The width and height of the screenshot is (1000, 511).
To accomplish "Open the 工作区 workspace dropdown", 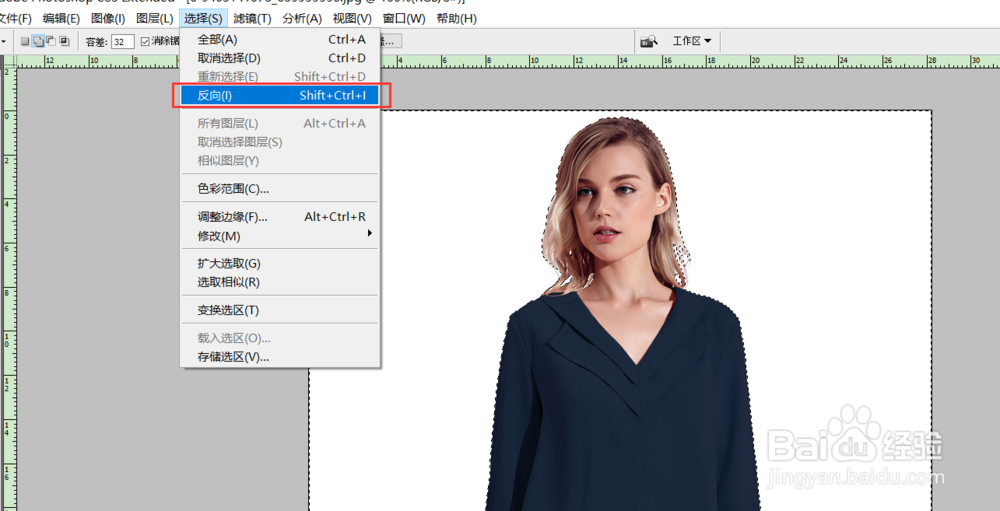I will click(692, 41).
